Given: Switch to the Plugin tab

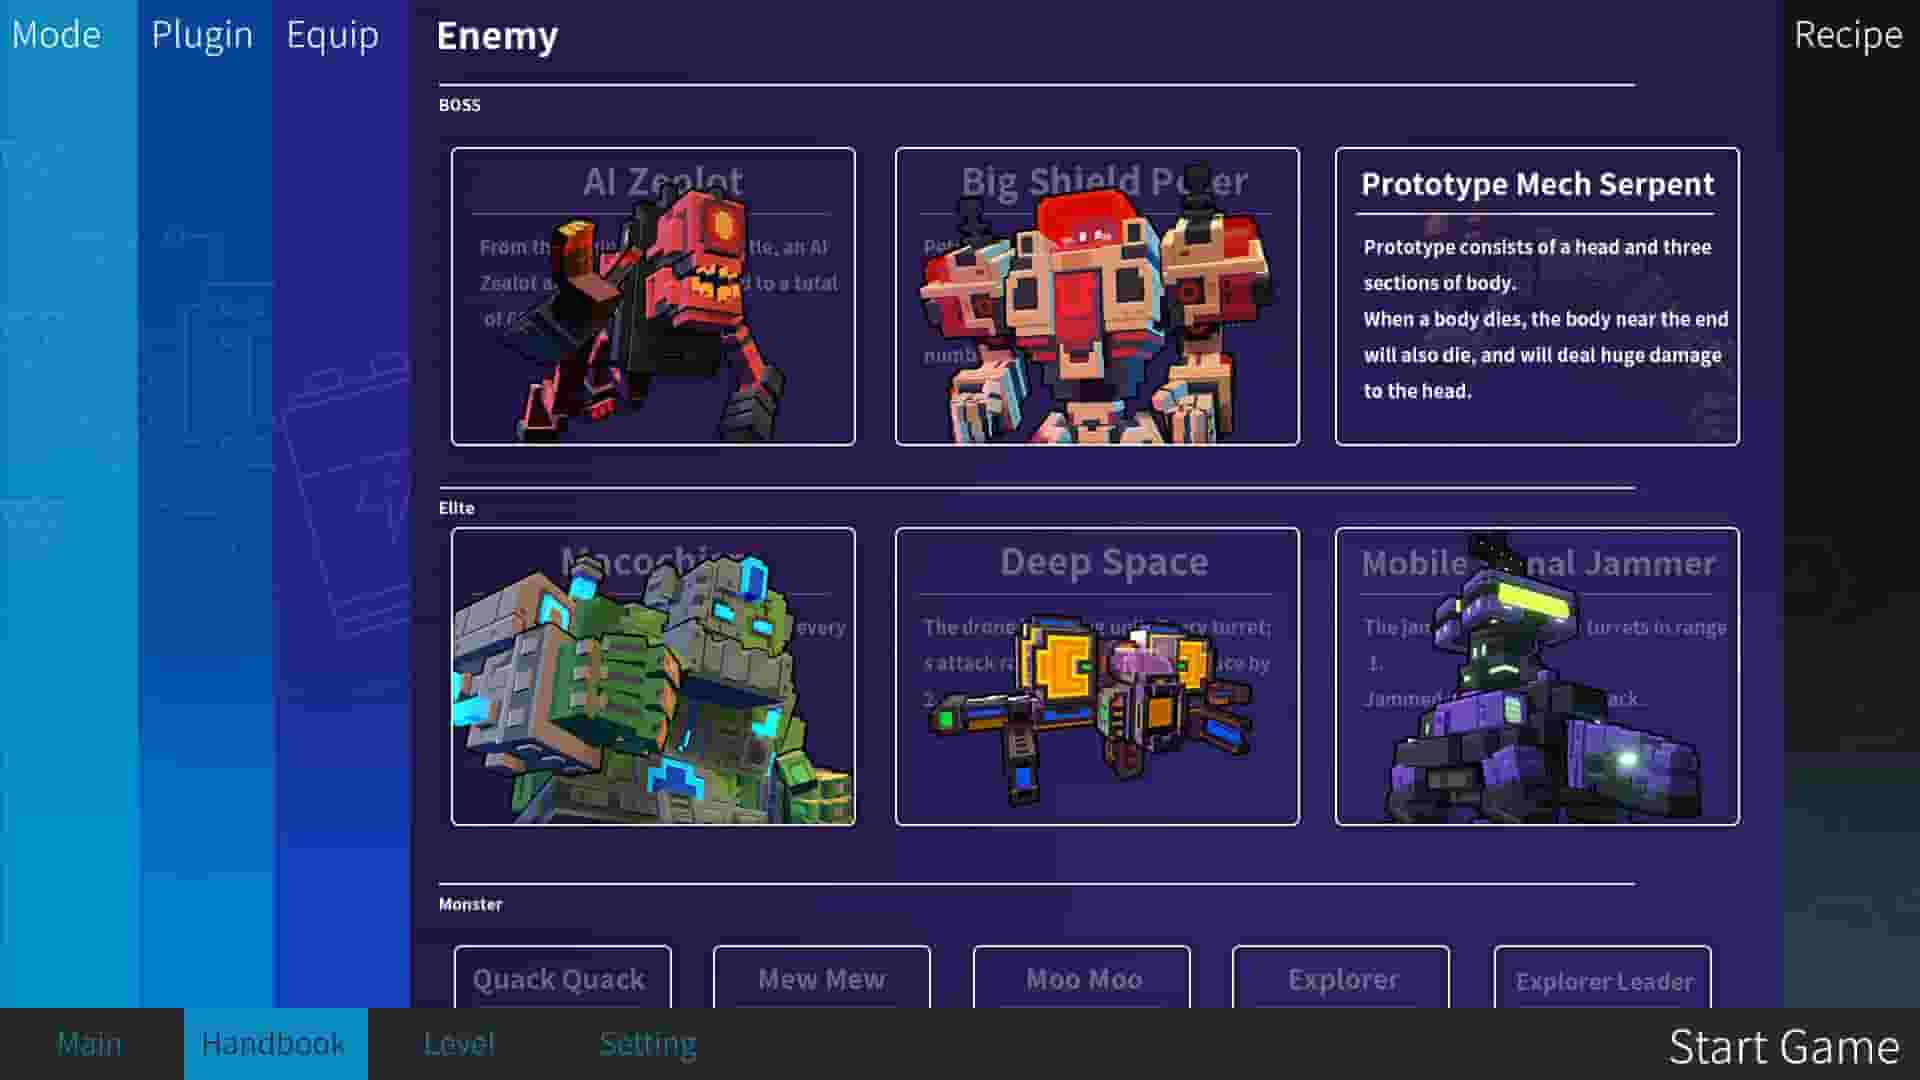Looking at the screenshot, I should tap(202, 35).
